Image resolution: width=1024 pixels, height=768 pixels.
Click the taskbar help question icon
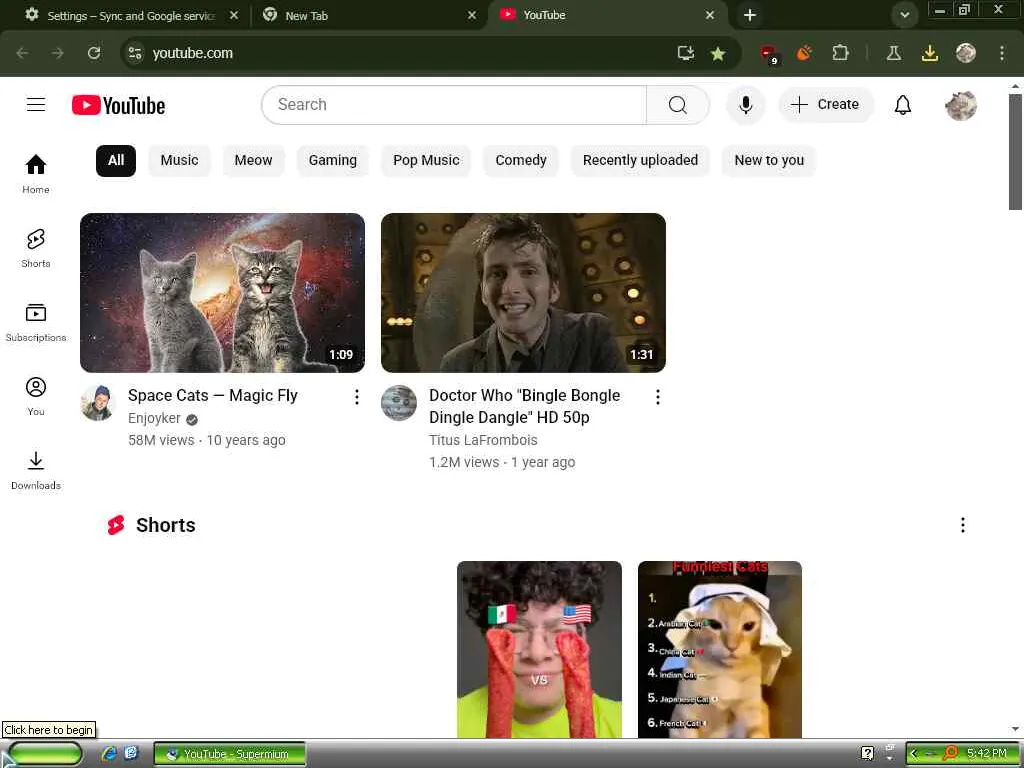[x=867, y=754]
